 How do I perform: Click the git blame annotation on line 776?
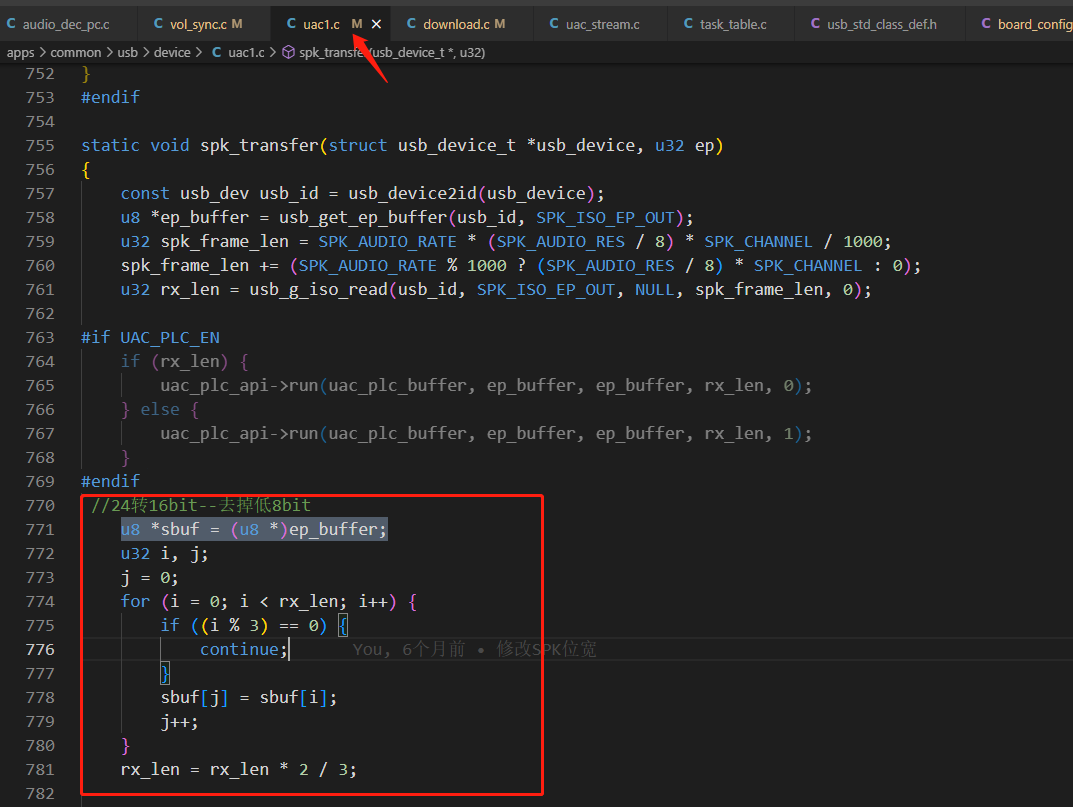(474, 649)
